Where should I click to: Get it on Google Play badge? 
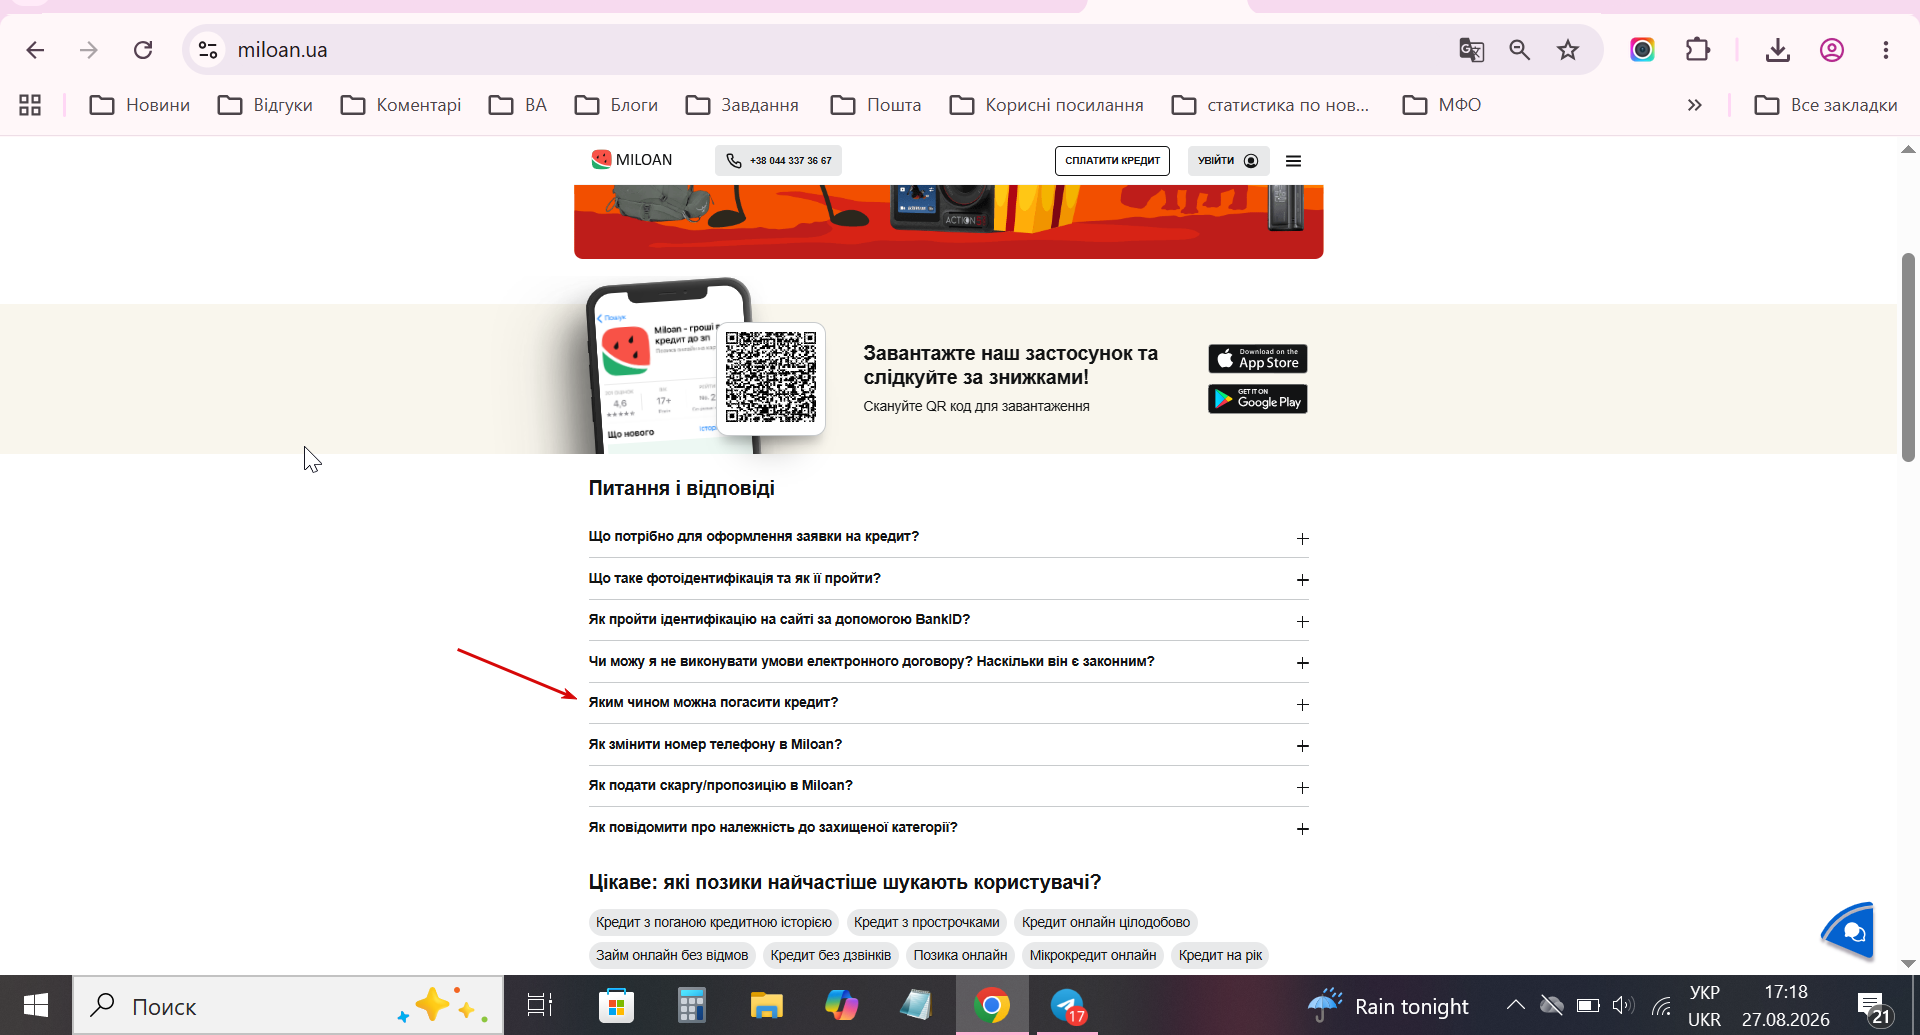tap(1257, 399)
